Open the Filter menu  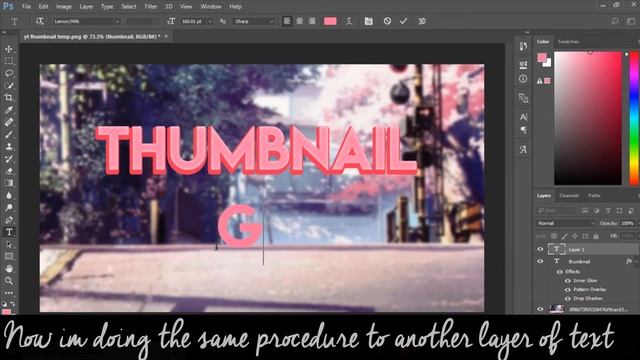[x=151, y=7]
